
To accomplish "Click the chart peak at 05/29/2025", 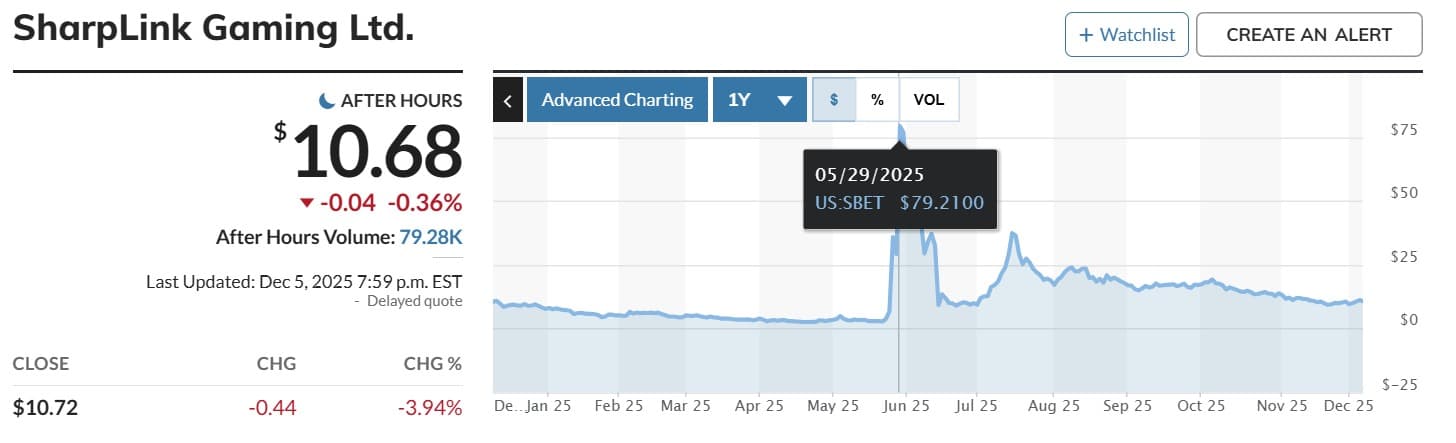I will (x=900, y=130).
